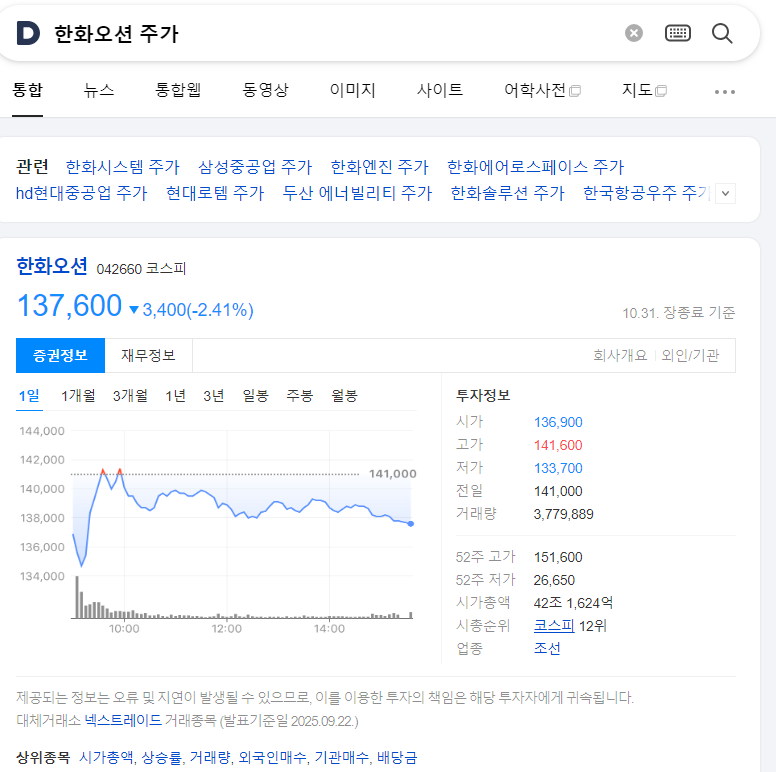Open the 코스피 market cap ranking link

coord(554,626)
